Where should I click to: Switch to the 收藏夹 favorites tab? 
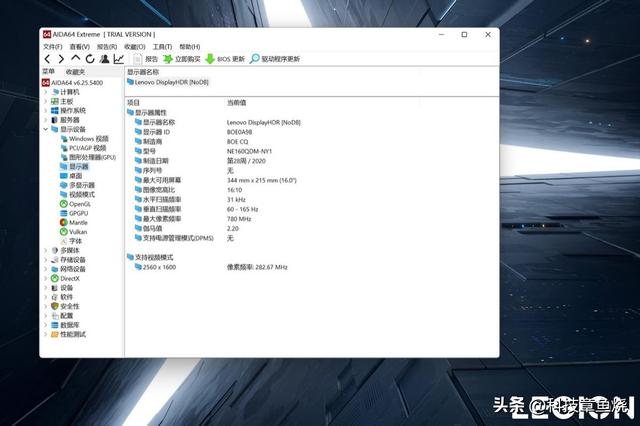76,72
